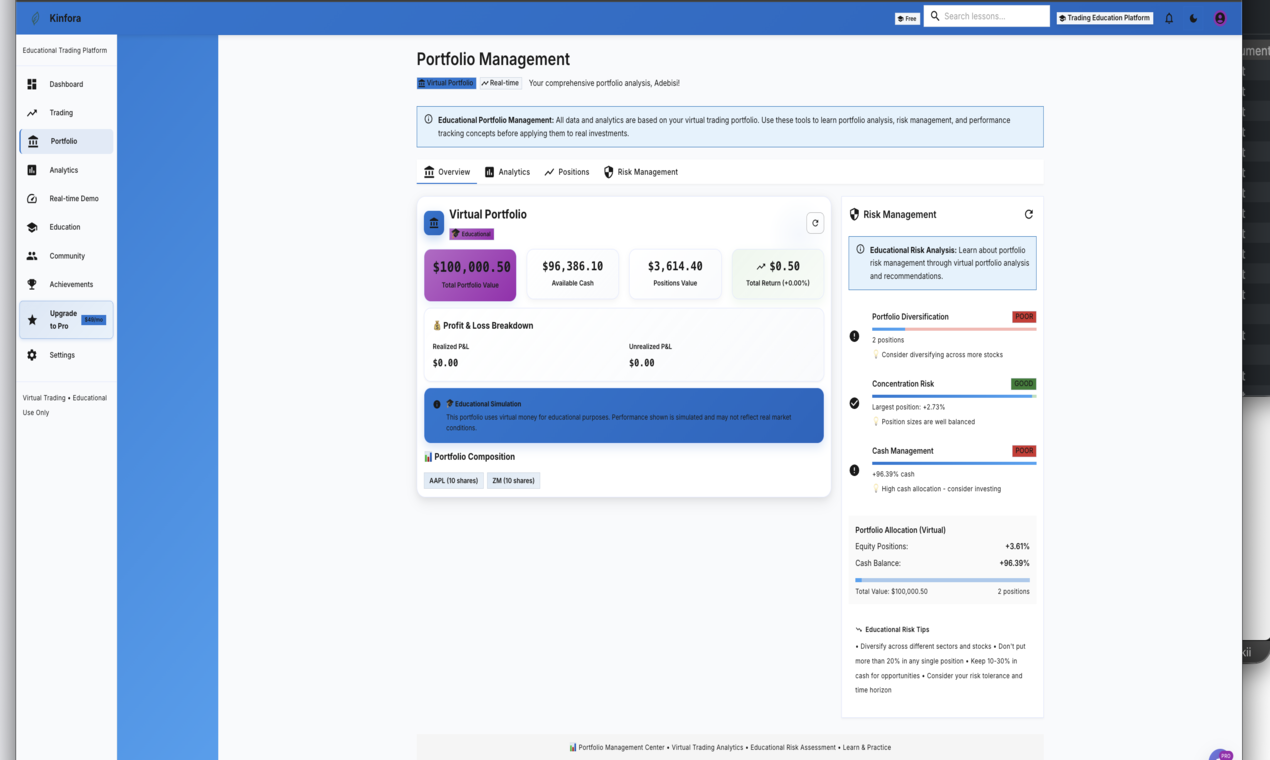
Task: Click the Achievements trophy icon
Action: click(x=32, y=284)
